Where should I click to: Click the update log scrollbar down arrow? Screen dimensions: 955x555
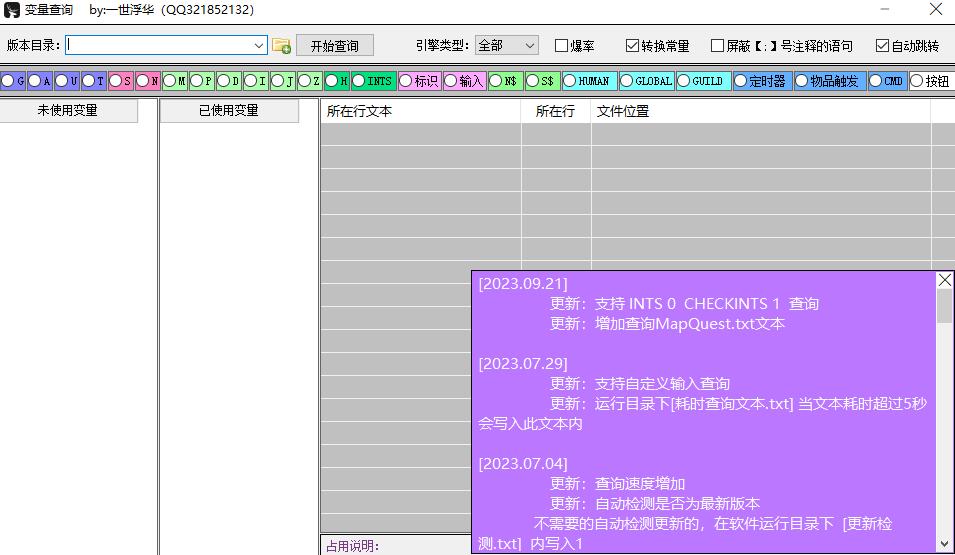(x=944, y=544)
